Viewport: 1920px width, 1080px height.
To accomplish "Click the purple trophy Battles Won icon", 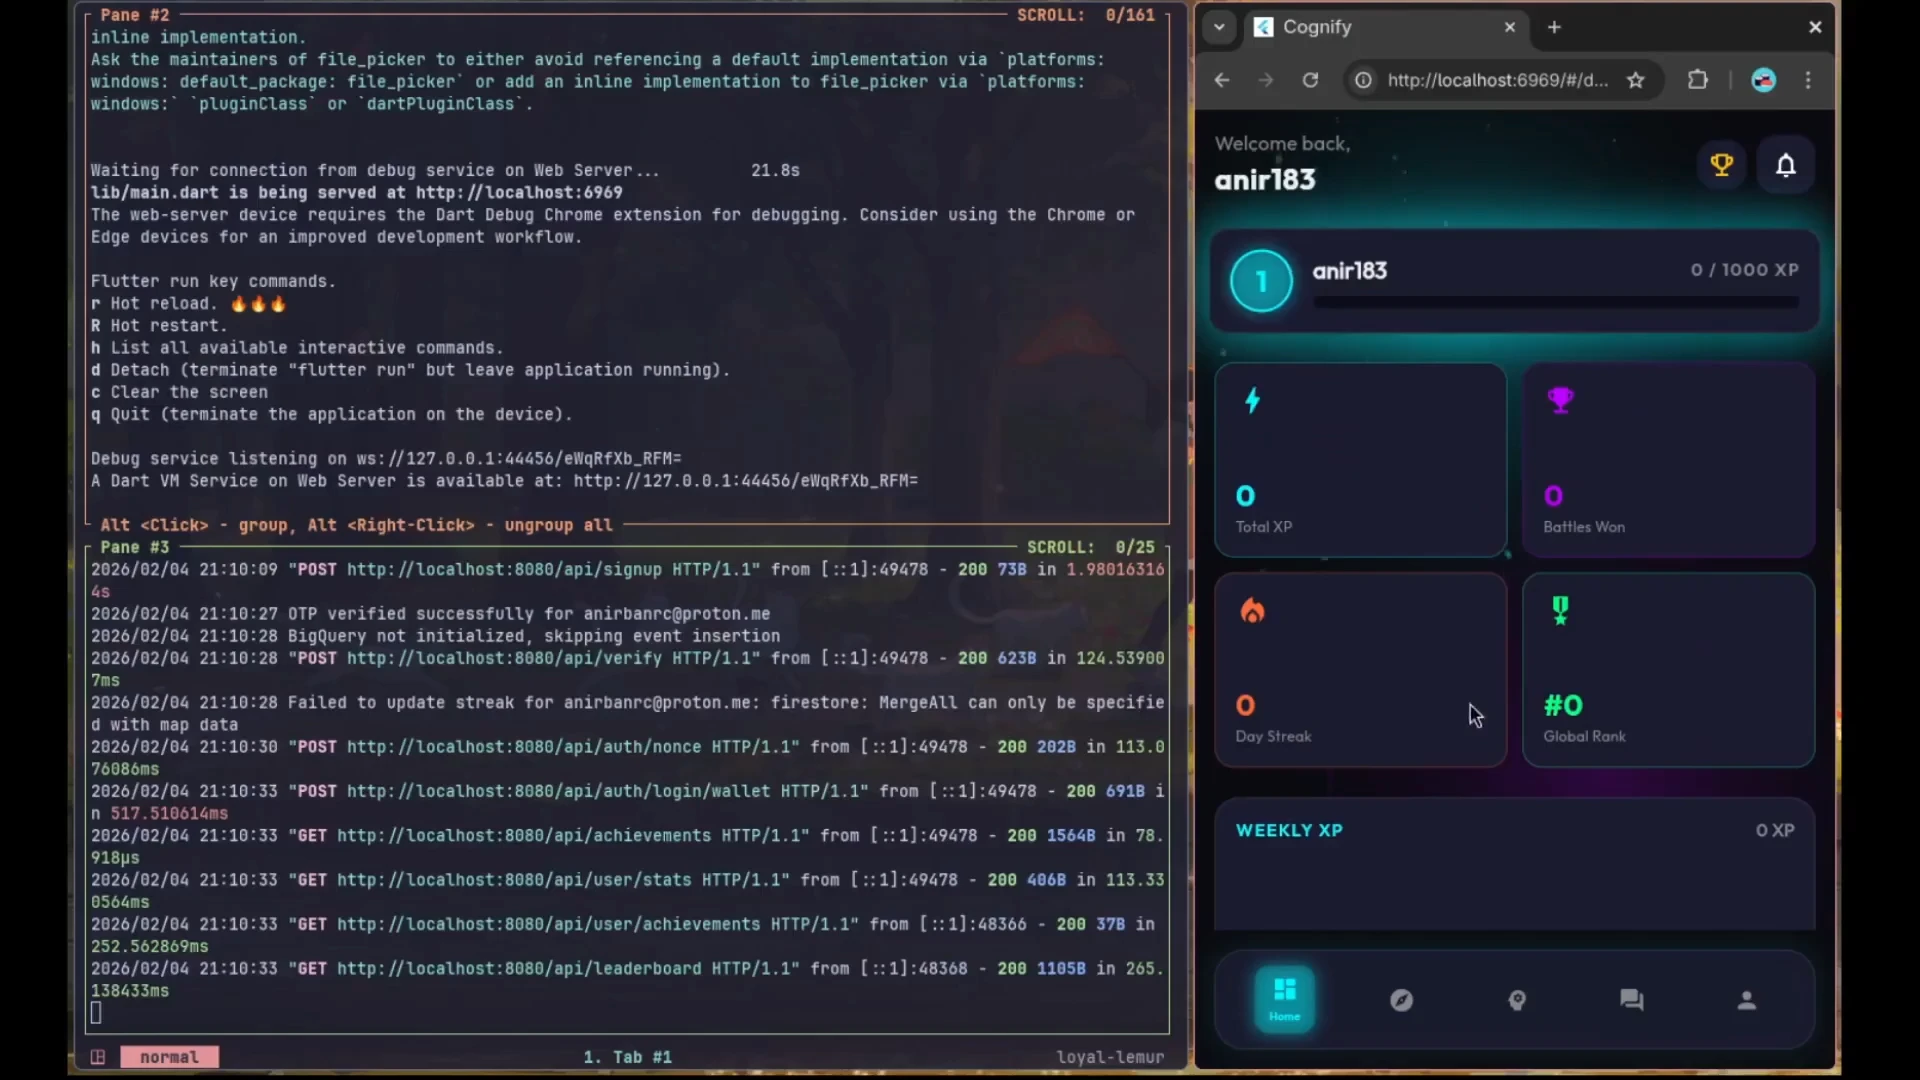I will [1560, 400].
